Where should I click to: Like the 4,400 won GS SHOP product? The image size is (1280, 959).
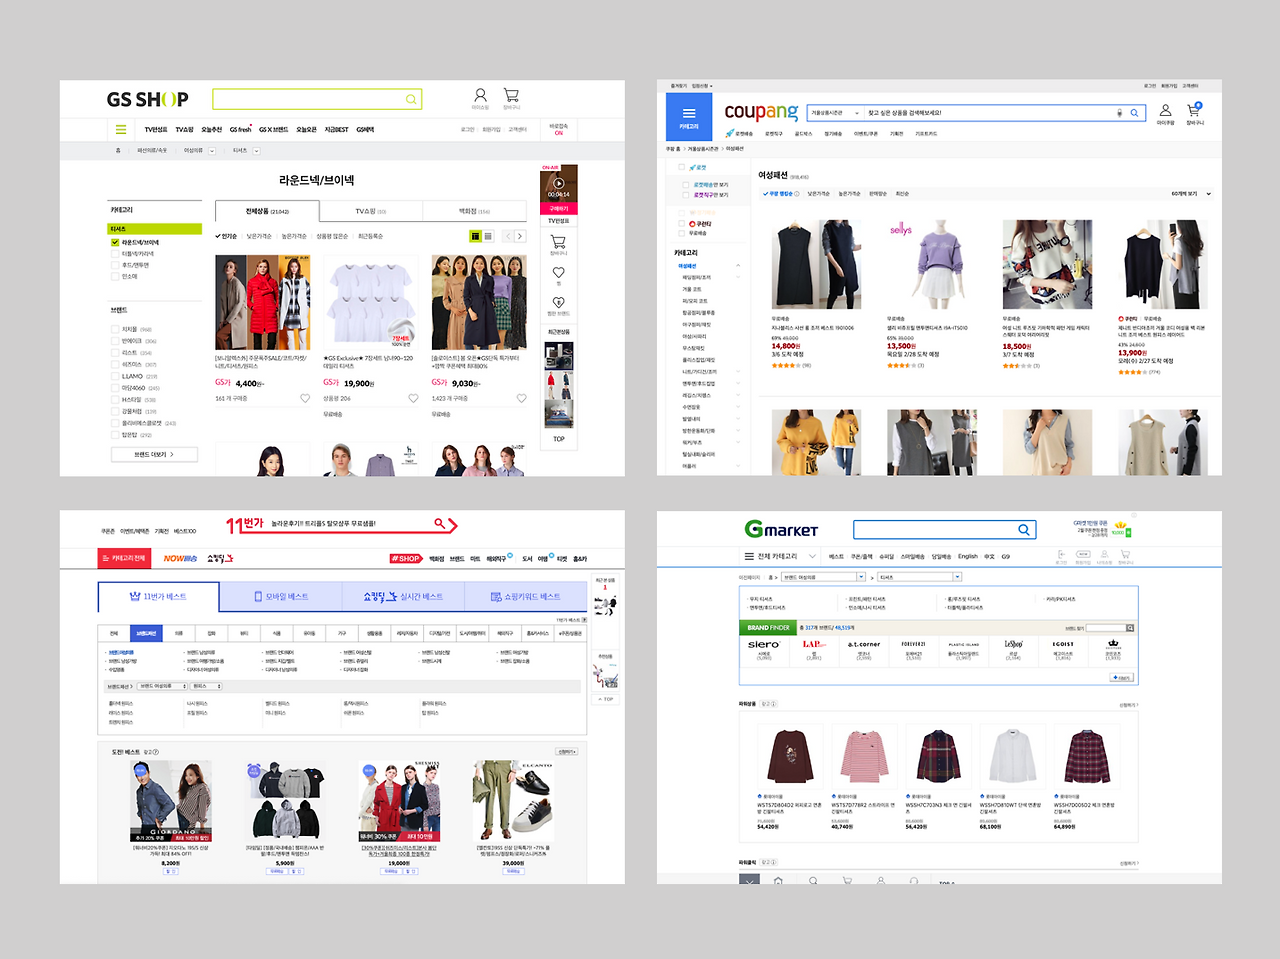305,398
